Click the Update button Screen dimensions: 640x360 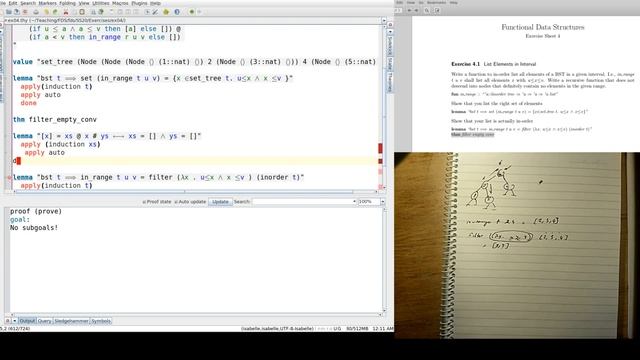[x=220, y=202]
